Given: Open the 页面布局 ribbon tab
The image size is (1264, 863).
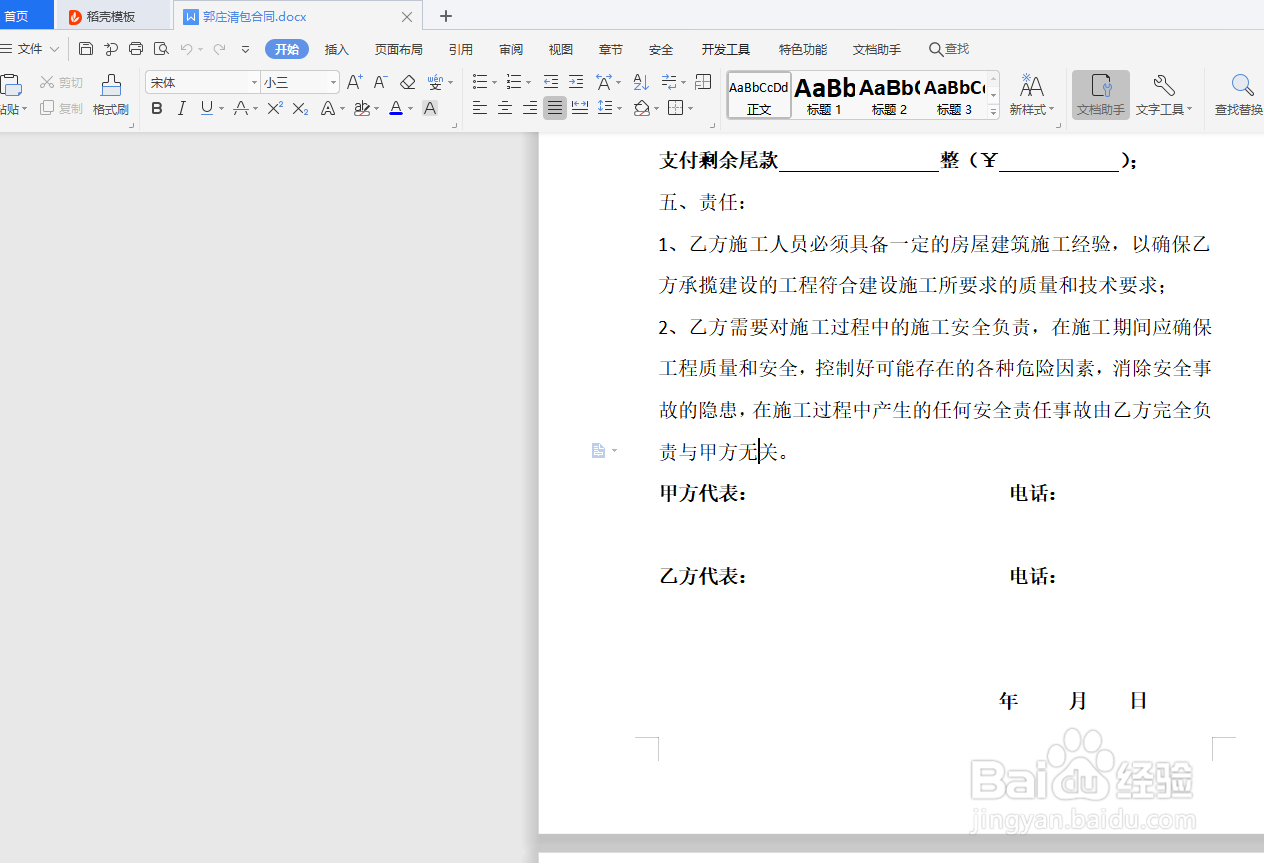Looking at the screenshot, I should point(398,48).
